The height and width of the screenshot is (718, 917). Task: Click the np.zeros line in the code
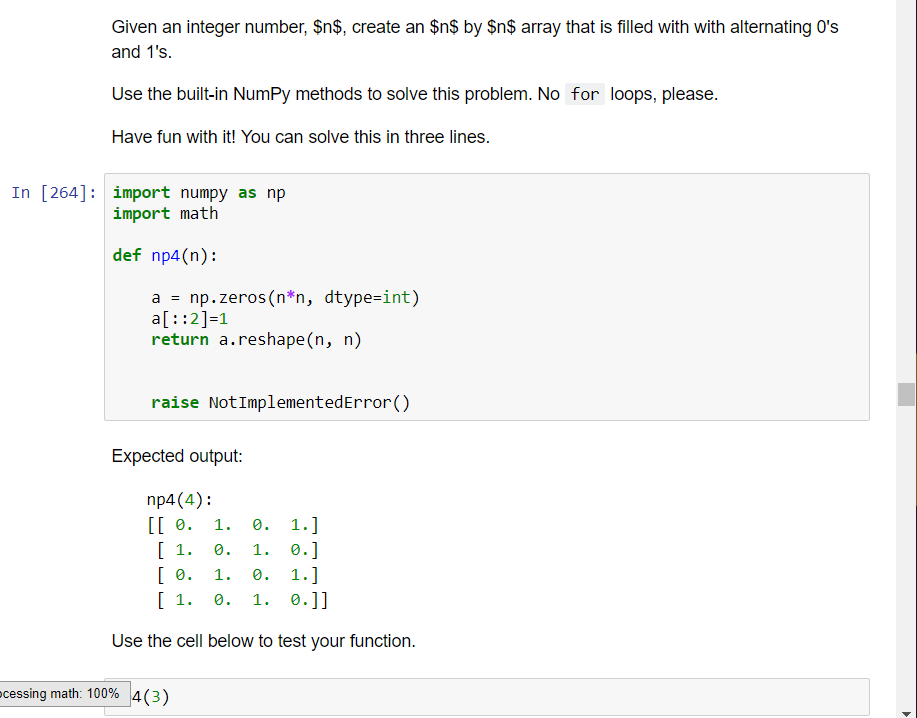pyautogui.click(x=285, y=297)
